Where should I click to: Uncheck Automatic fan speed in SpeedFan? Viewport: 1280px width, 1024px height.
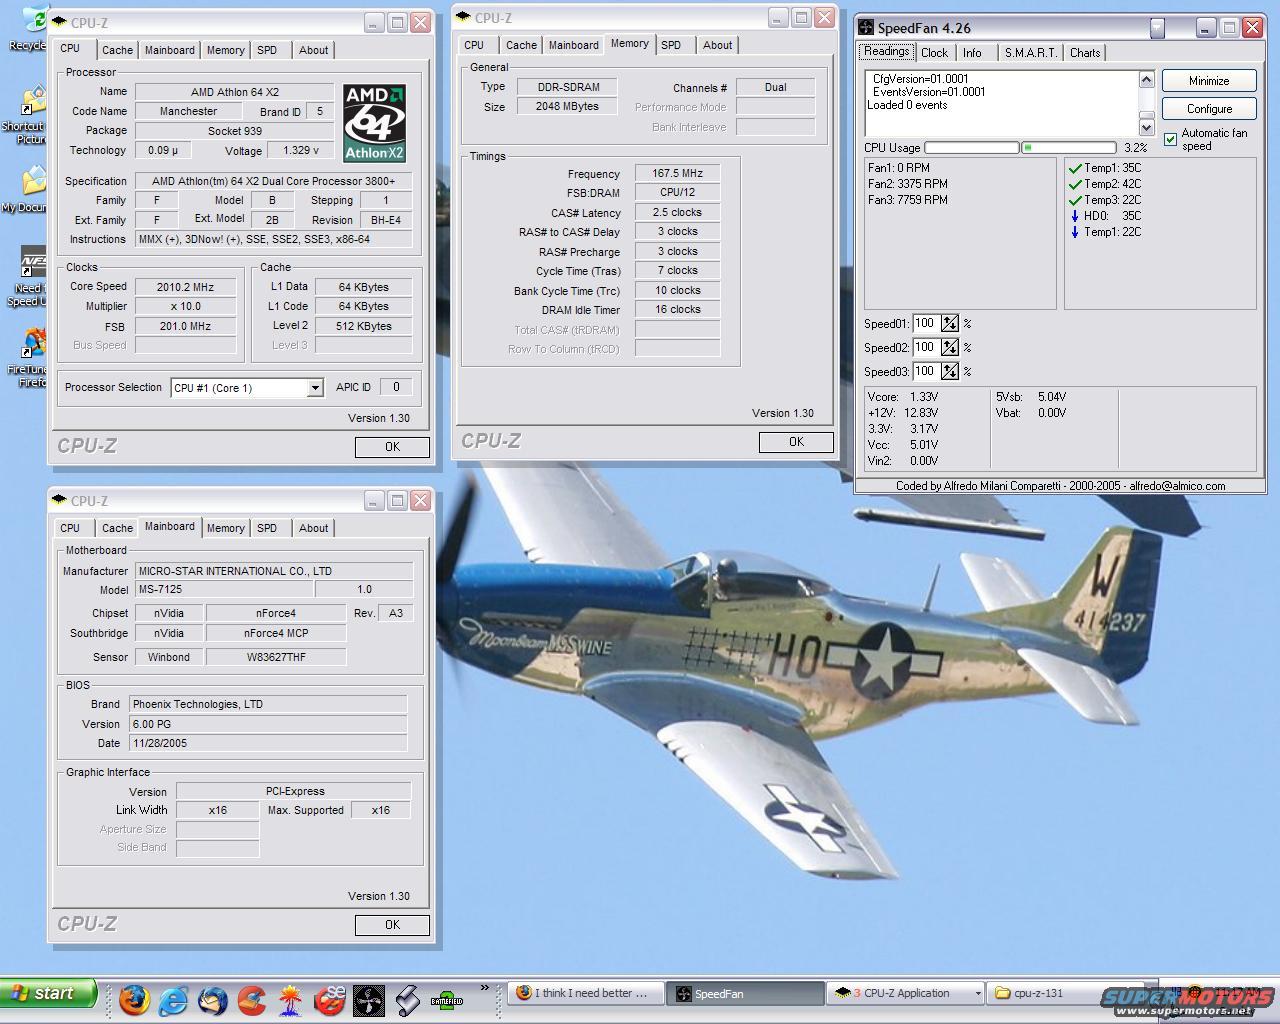point(1170,139)
